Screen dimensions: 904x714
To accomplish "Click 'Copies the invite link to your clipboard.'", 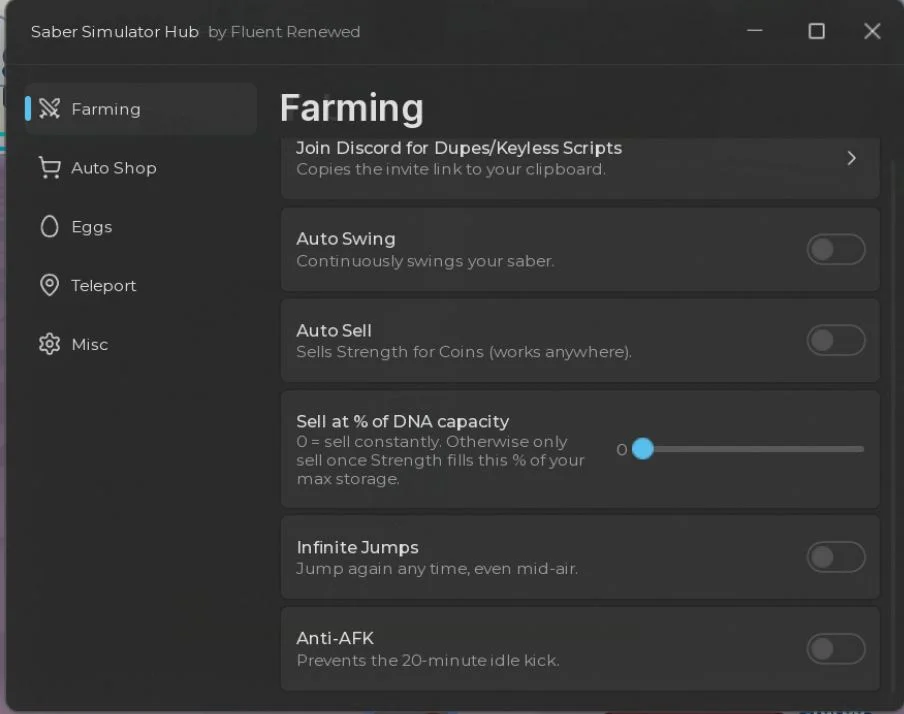I will (451, 170).
